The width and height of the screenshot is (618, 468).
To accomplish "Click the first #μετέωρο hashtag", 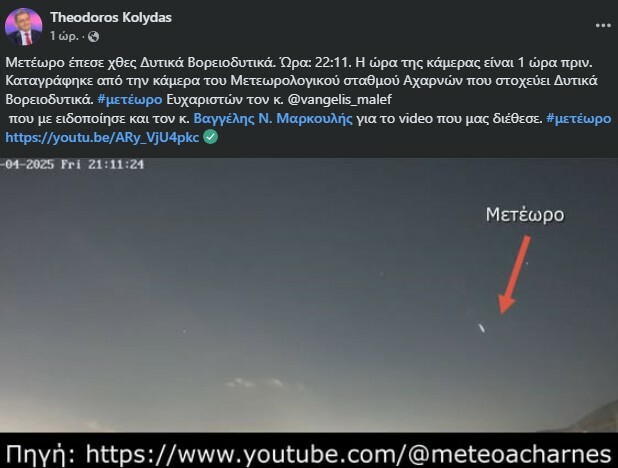I will (130, 99).
